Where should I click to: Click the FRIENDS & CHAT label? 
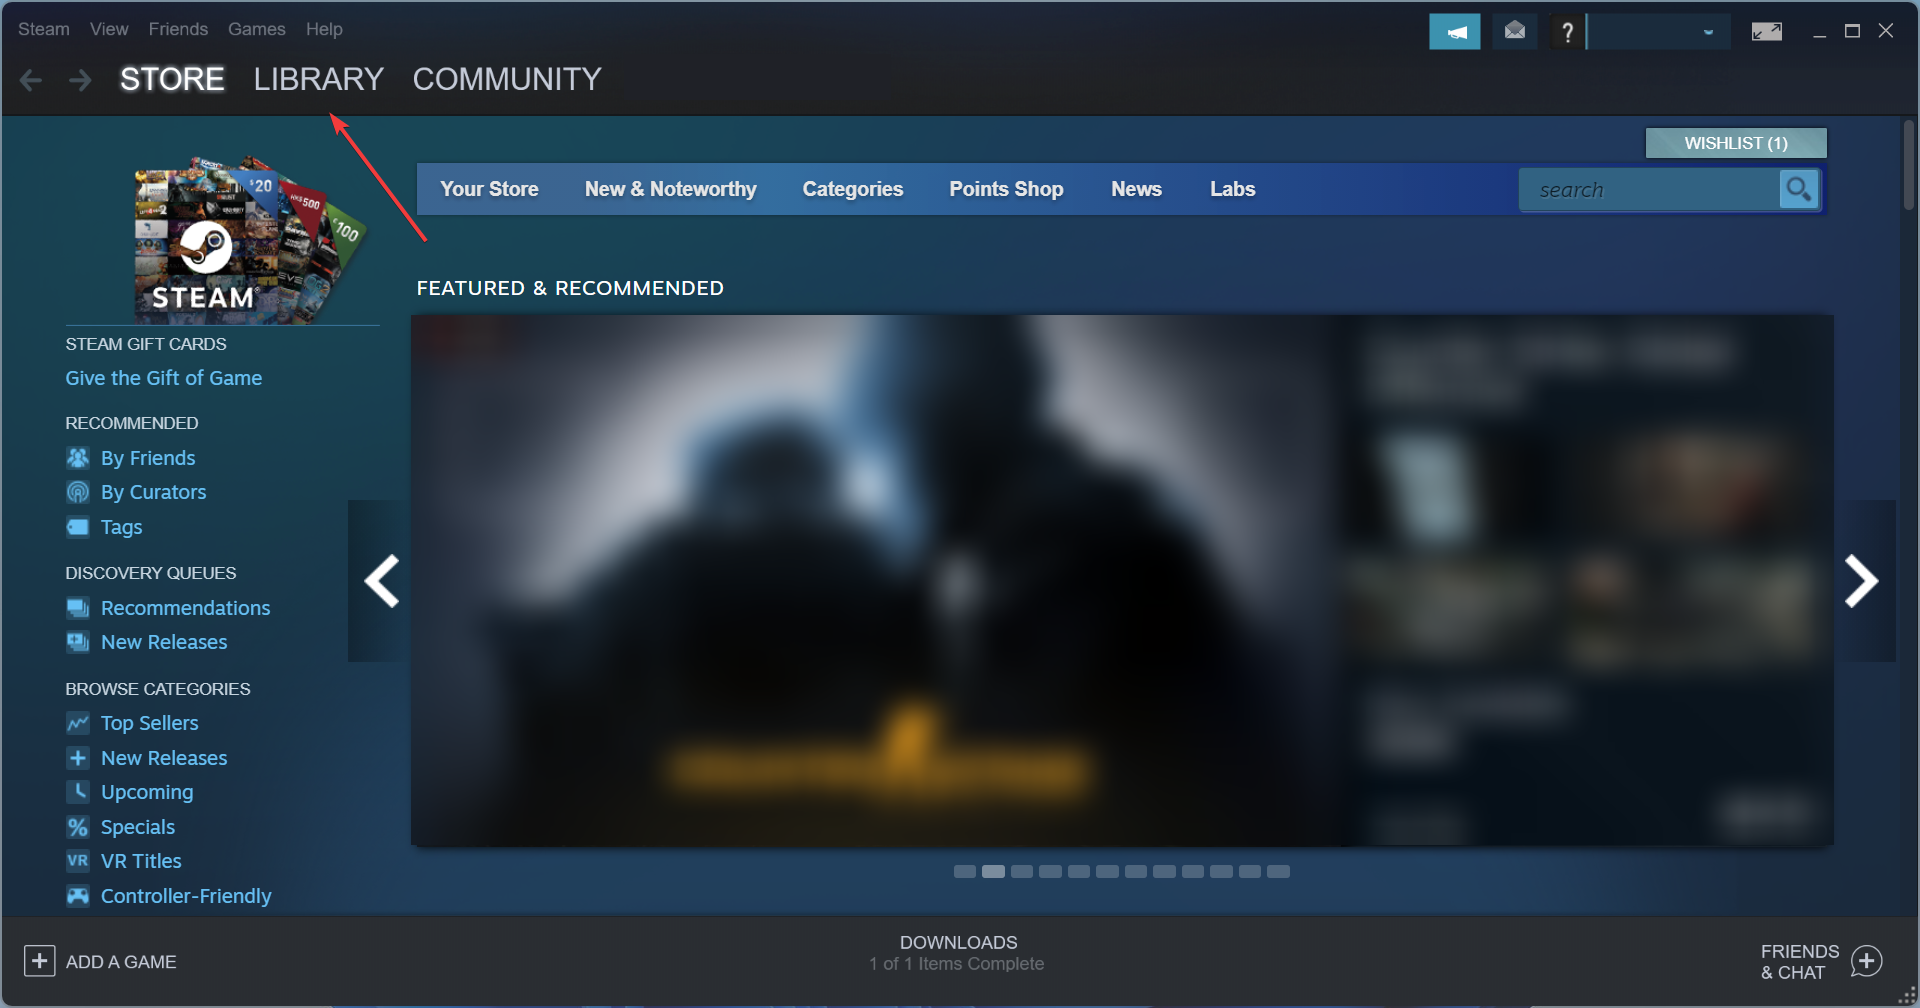tap(1800, 962)
